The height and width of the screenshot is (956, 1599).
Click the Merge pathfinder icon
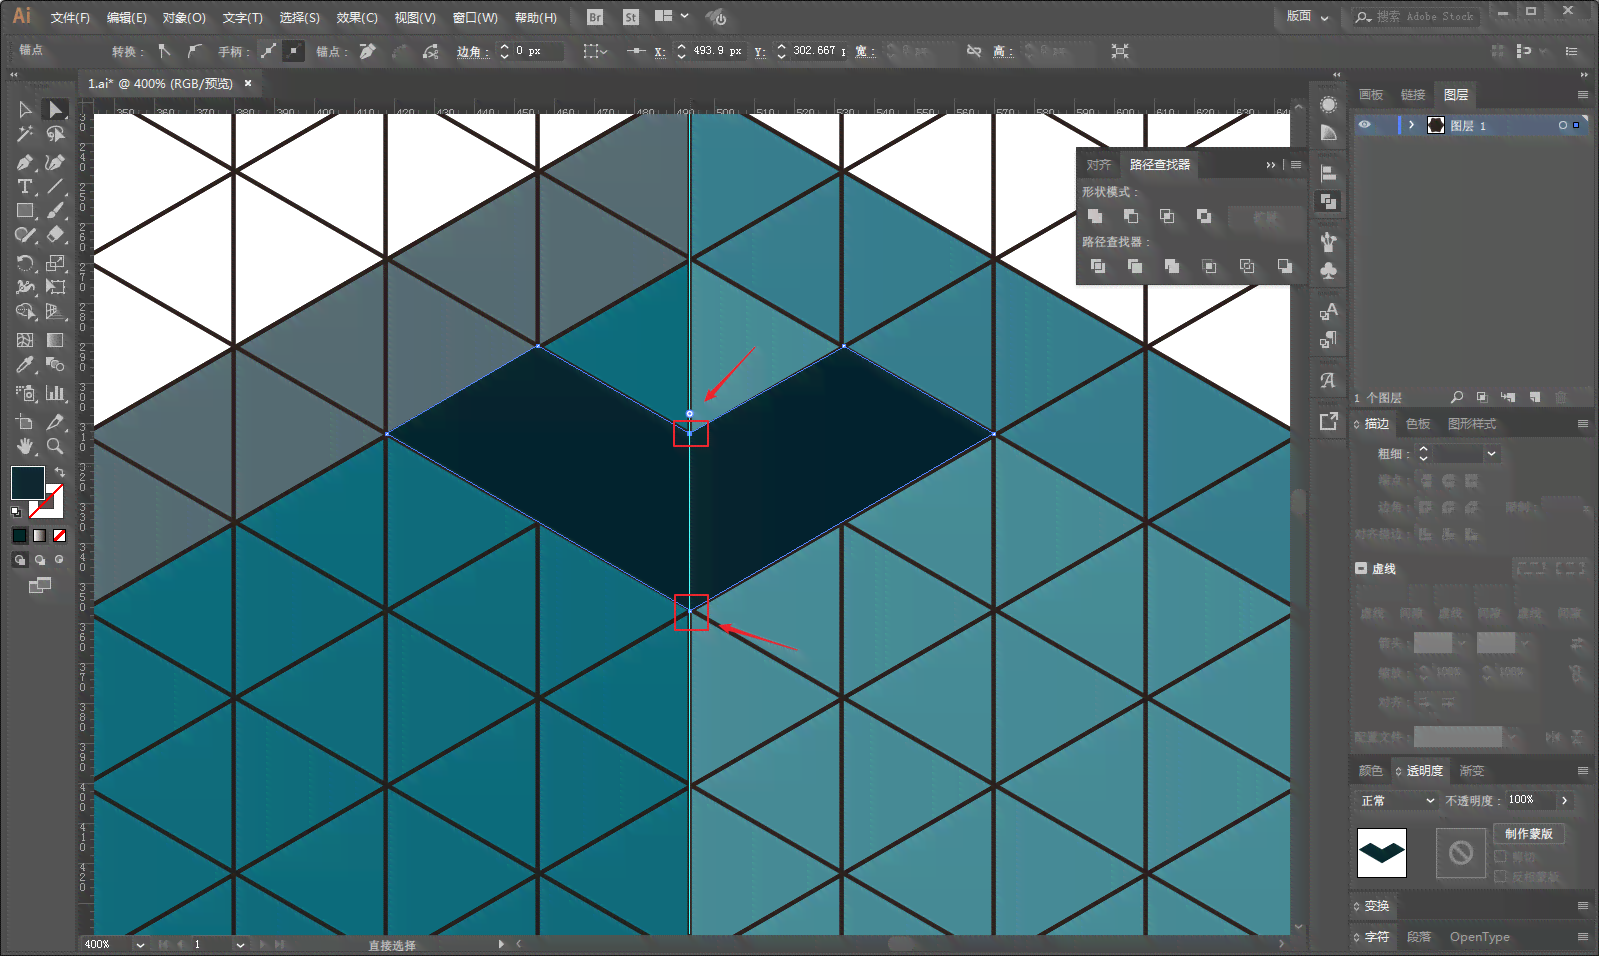[x=1172, y=266]
